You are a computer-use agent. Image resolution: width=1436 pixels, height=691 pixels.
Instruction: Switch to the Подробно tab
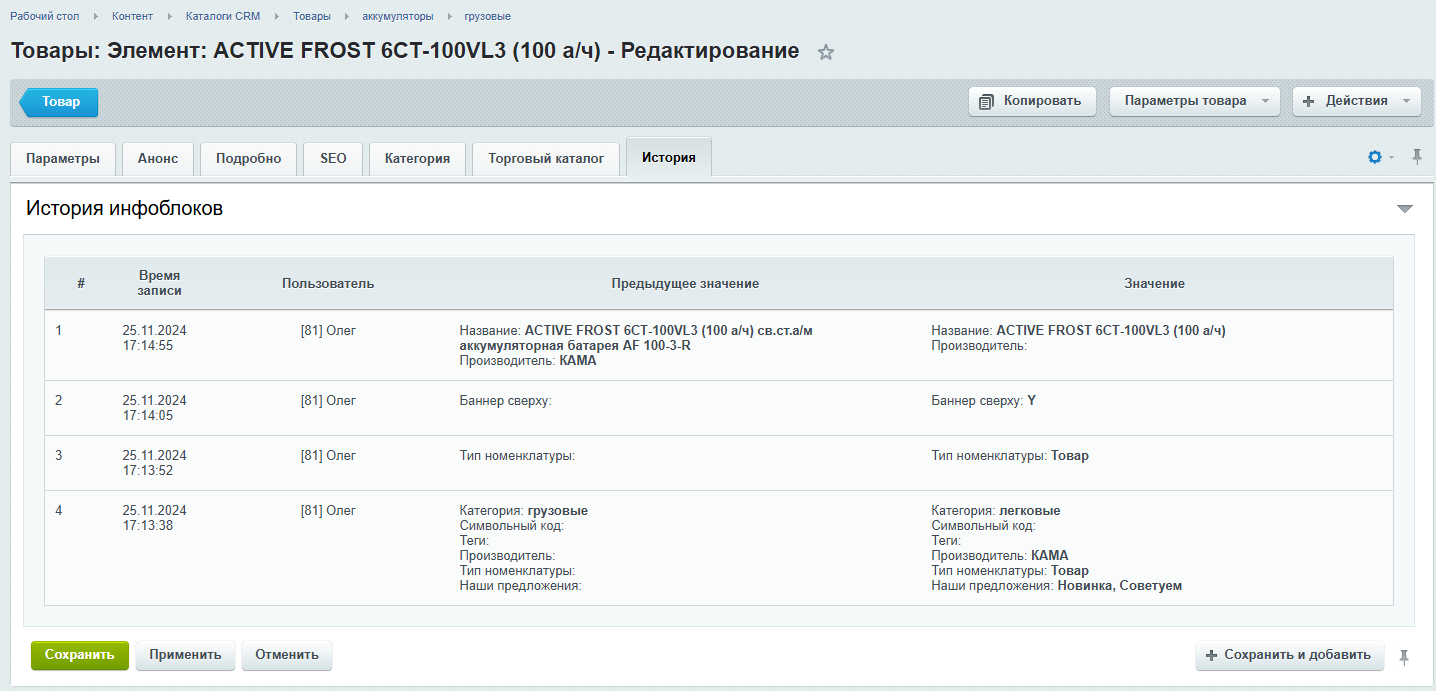(248, 158)
